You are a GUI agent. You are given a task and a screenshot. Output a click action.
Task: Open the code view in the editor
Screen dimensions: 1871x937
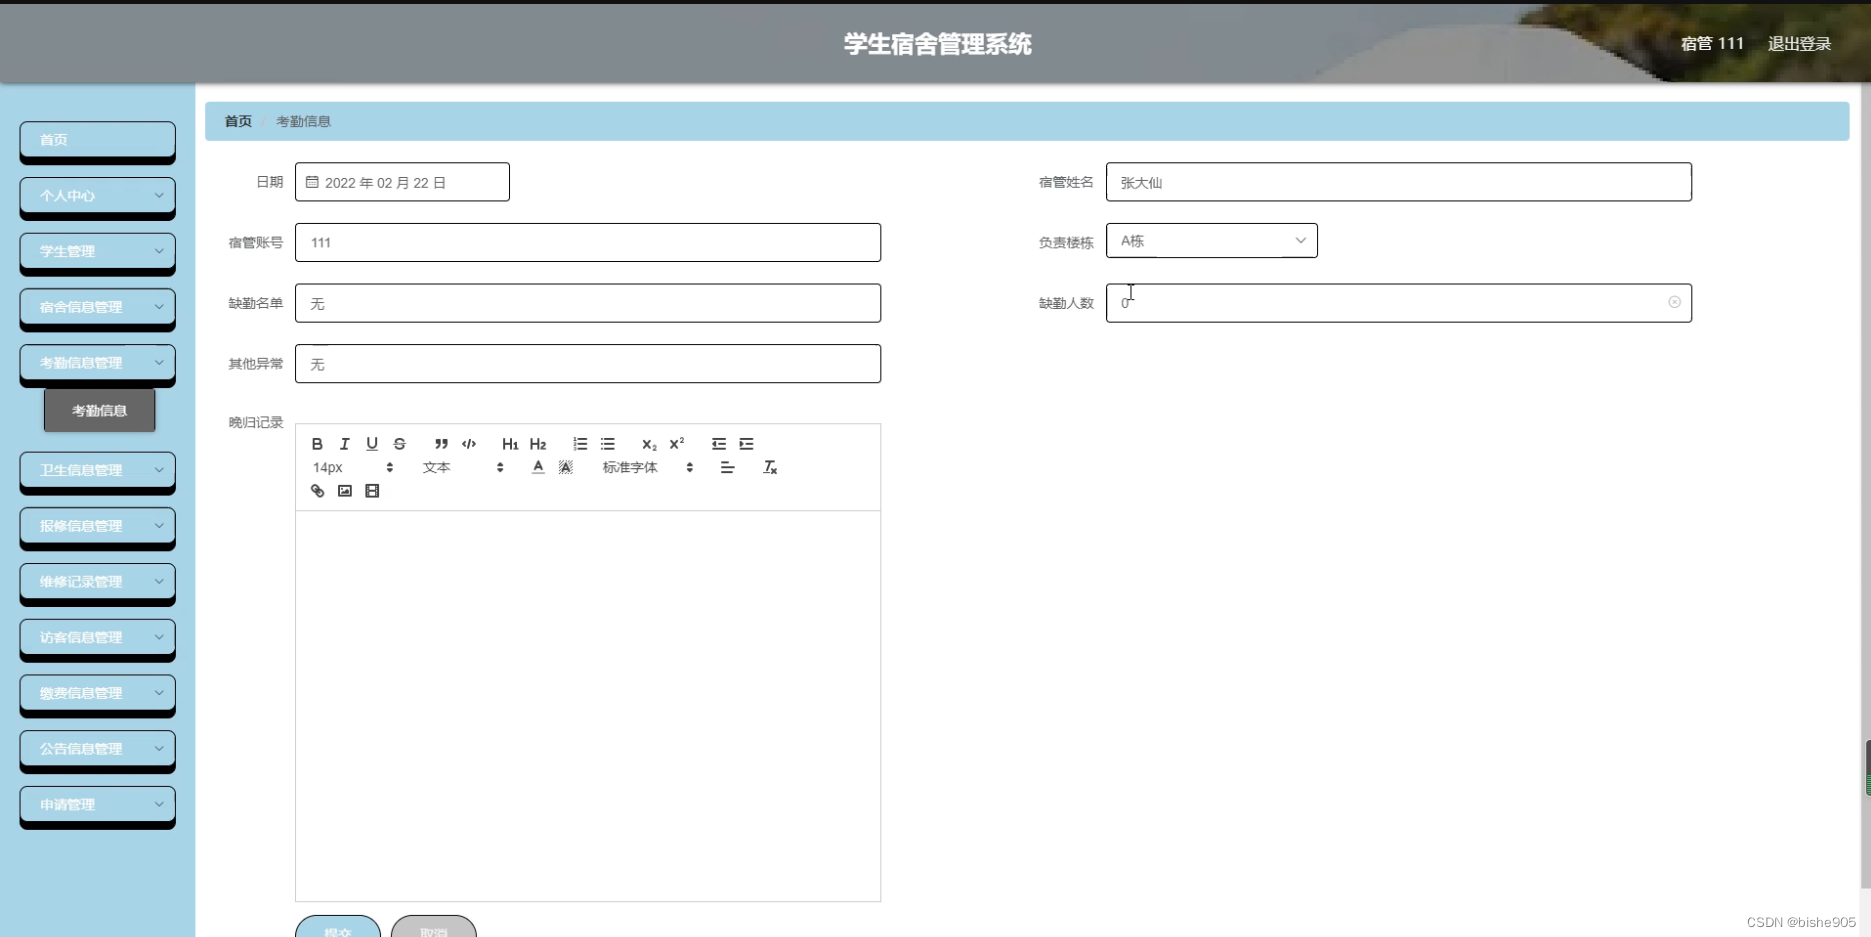[468, 444]
